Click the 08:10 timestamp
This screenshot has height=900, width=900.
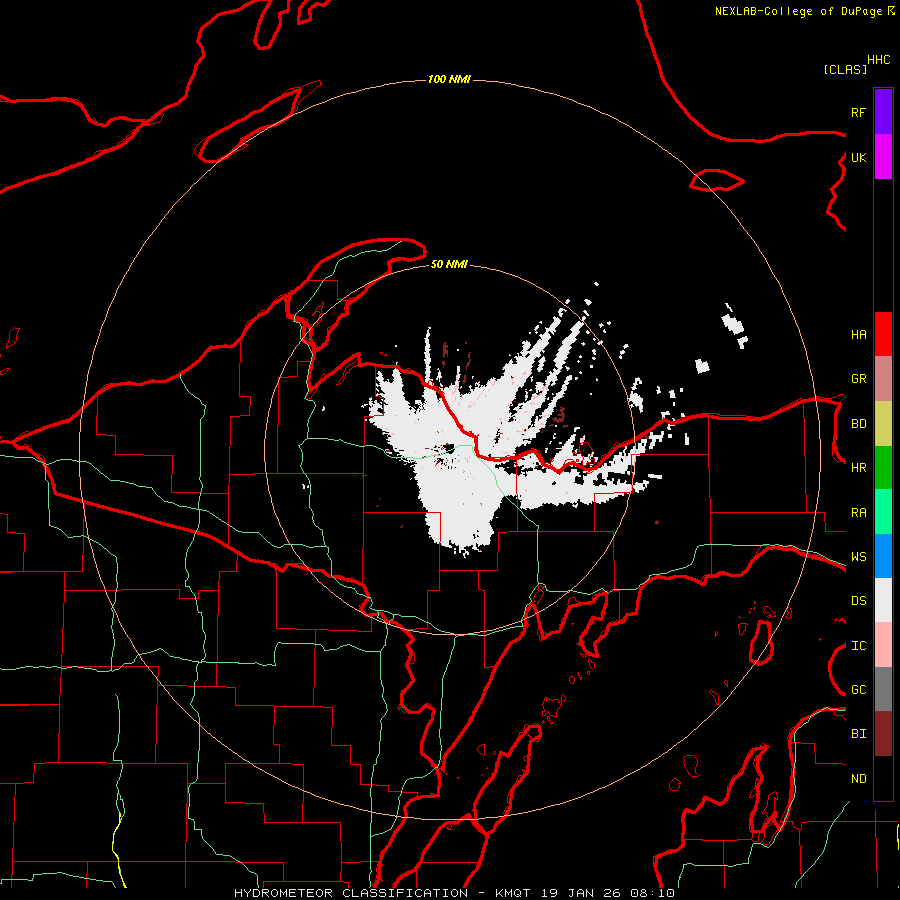(x=651, y=893)
